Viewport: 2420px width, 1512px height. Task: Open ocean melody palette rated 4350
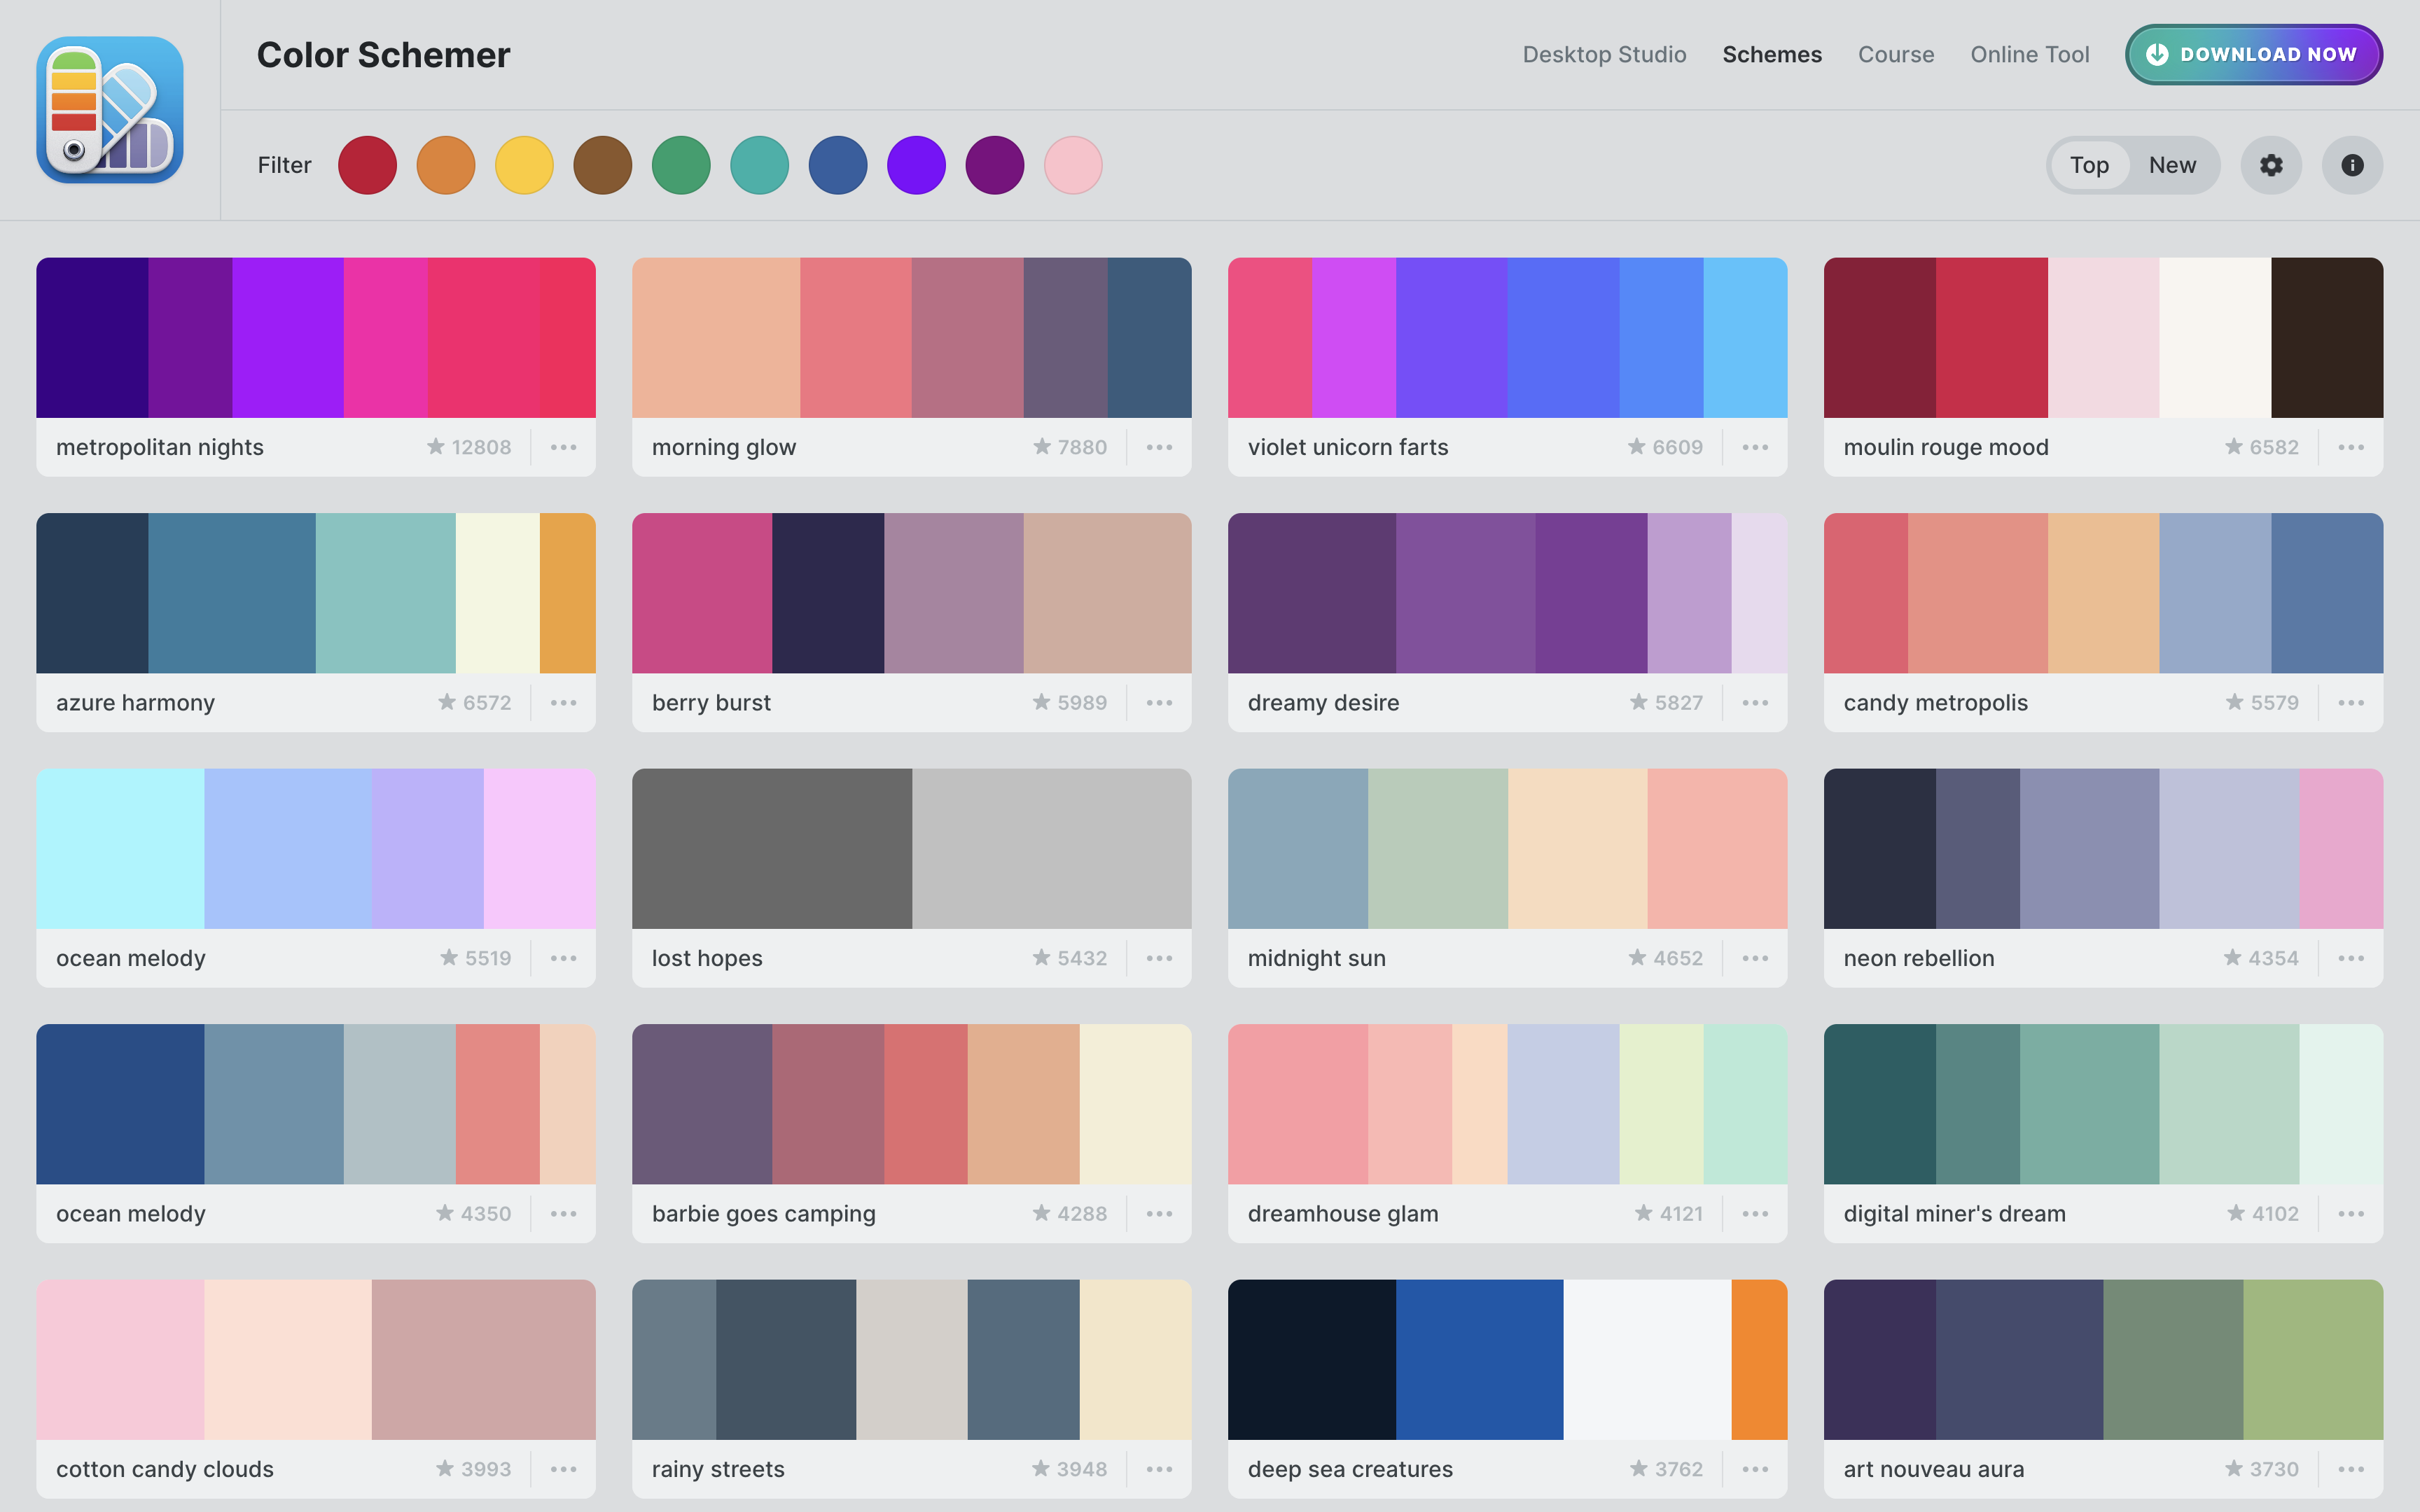tap(316, 1104)
